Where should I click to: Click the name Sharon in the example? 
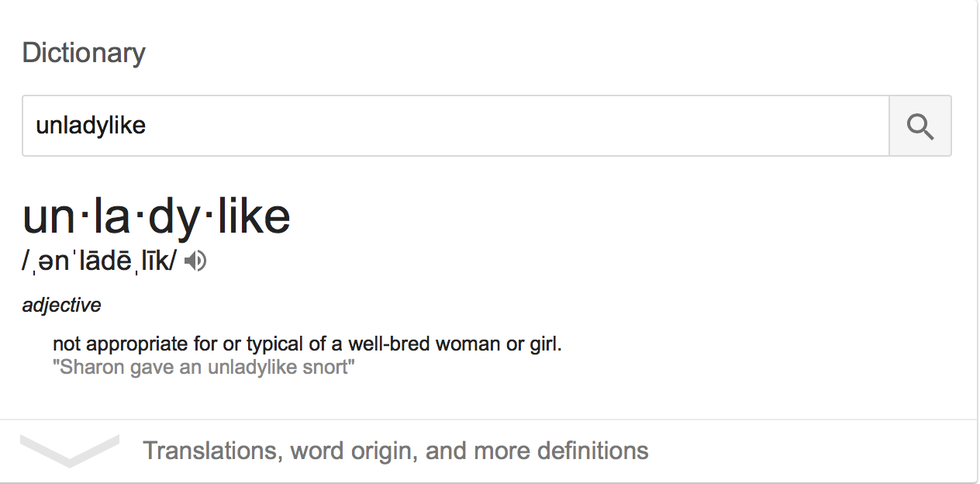tap(85, 367)
